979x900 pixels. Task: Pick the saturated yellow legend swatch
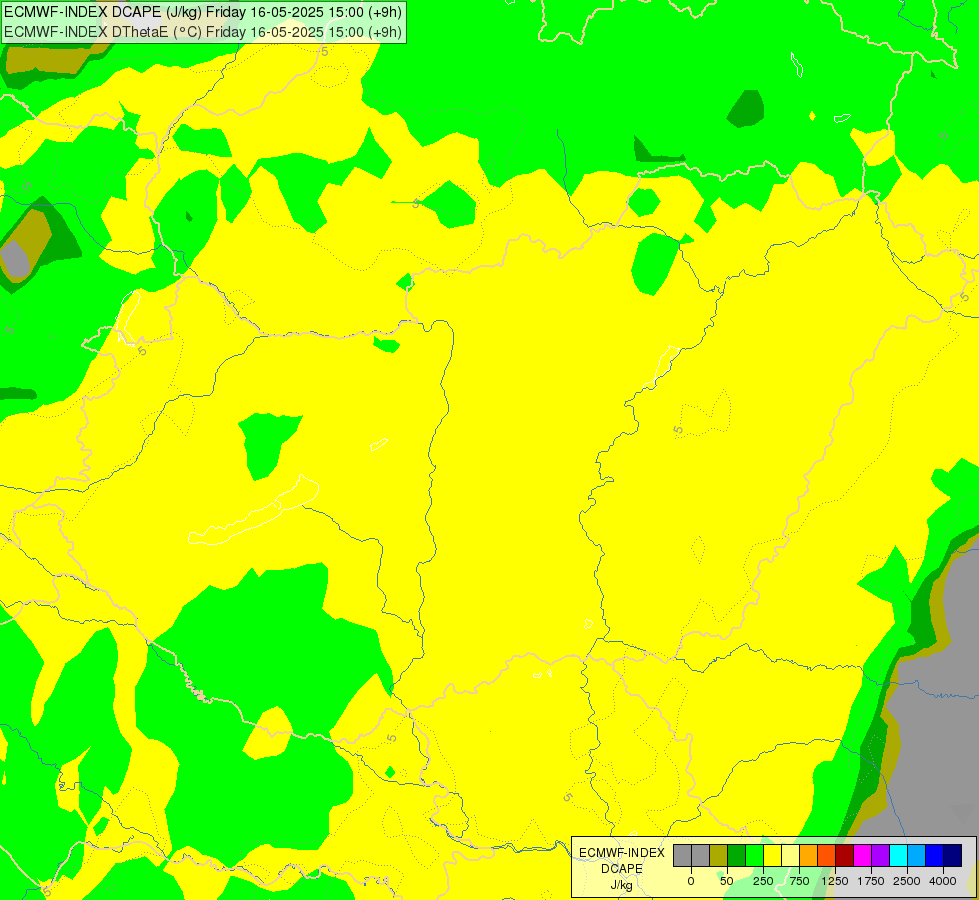point(772,855)
